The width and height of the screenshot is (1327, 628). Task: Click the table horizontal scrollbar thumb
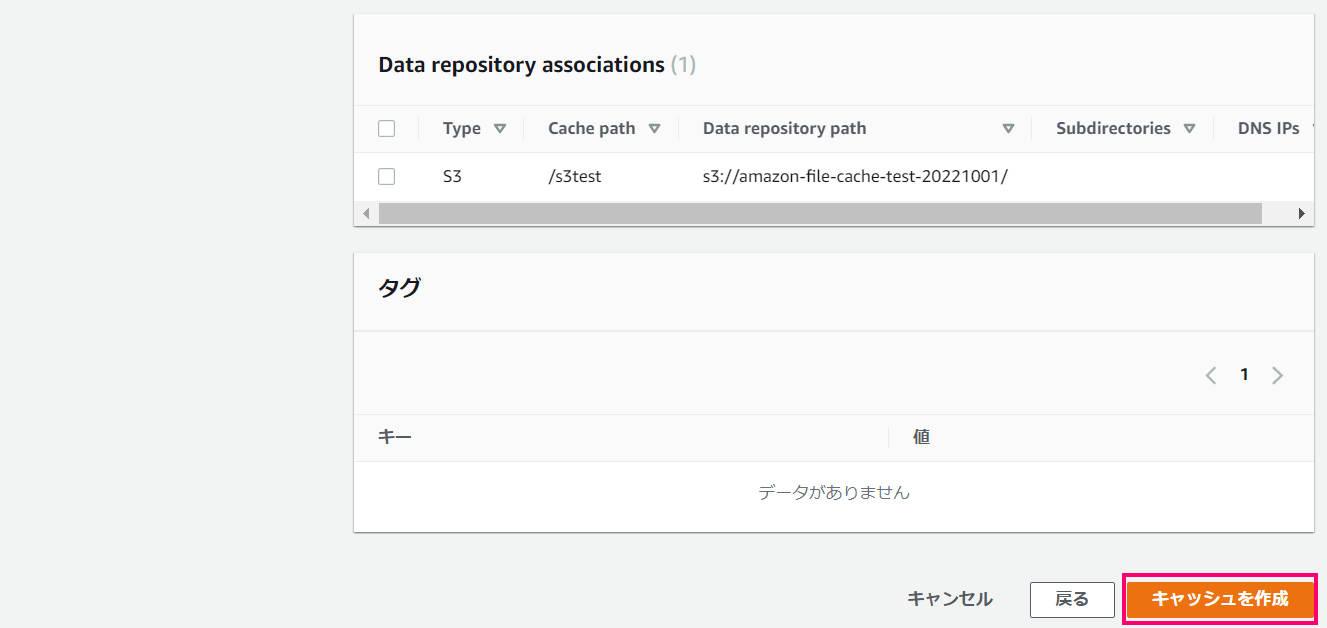click(820, 213)
